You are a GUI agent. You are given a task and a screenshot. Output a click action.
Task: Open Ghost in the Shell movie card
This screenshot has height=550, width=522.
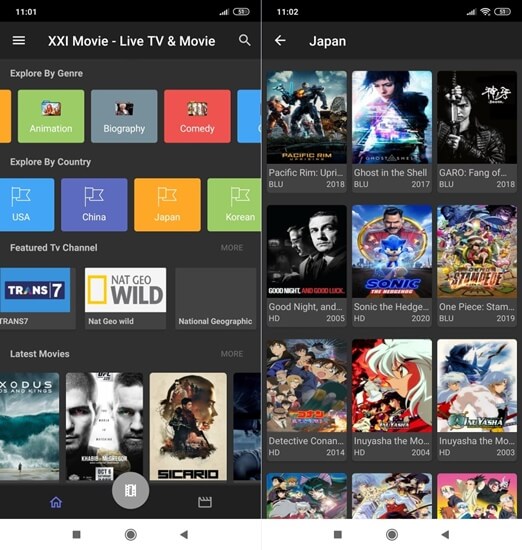(392, 132)
